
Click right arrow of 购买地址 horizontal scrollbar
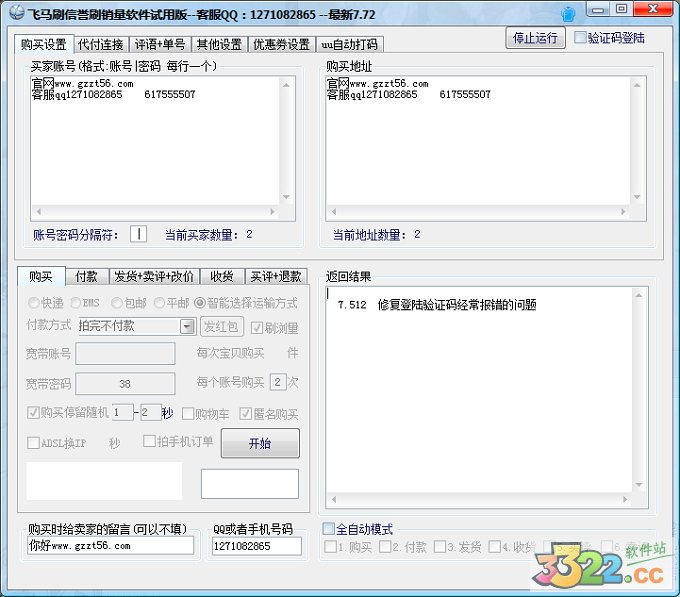(623, 212)
